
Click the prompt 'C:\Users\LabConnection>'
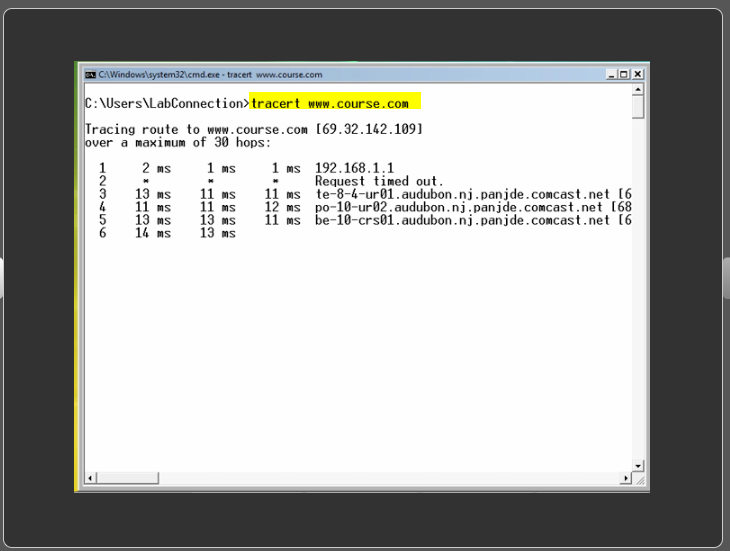[167, 103]
